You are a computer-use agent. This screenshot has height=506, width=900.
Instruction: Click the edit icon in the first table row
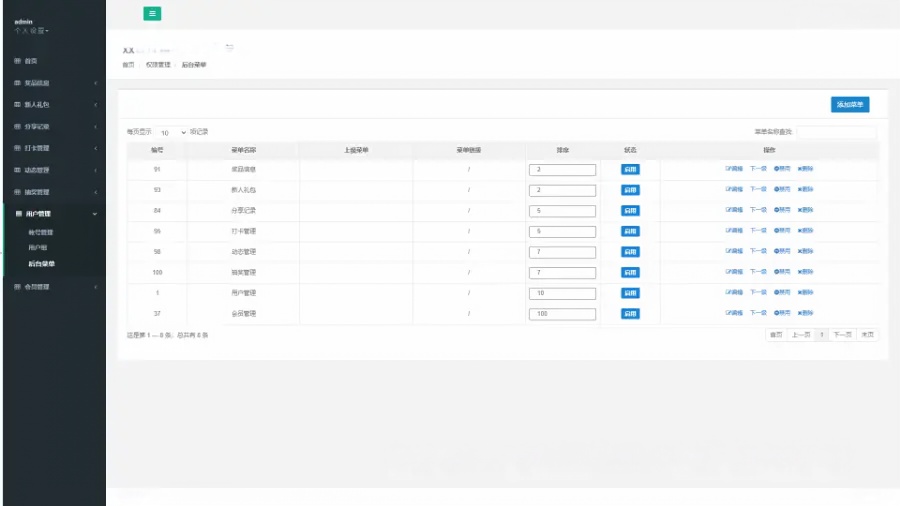tap(728, 169)
